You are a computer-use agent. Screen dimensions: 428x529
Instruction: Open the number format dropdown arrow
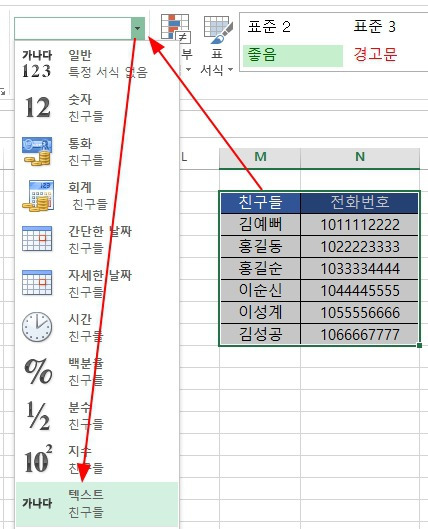point(138,28)
